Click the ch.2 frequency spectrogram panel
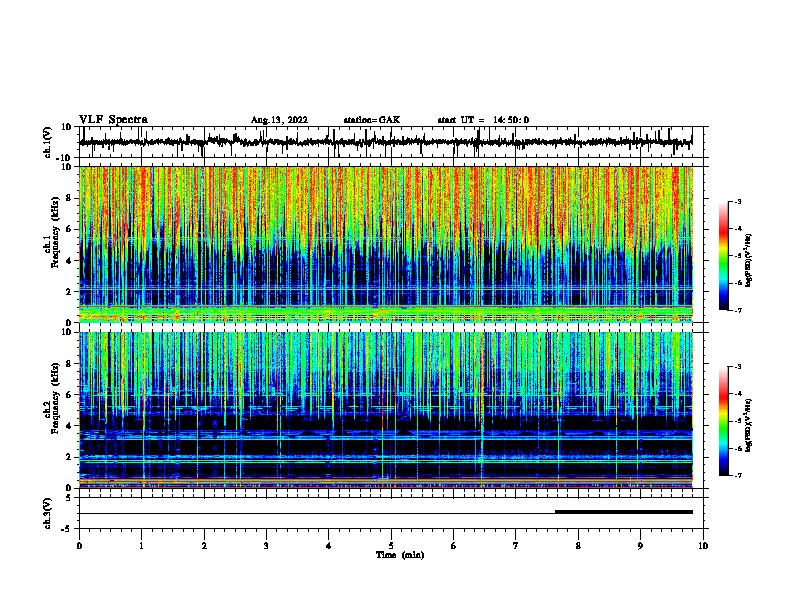 tap(386, 410)
